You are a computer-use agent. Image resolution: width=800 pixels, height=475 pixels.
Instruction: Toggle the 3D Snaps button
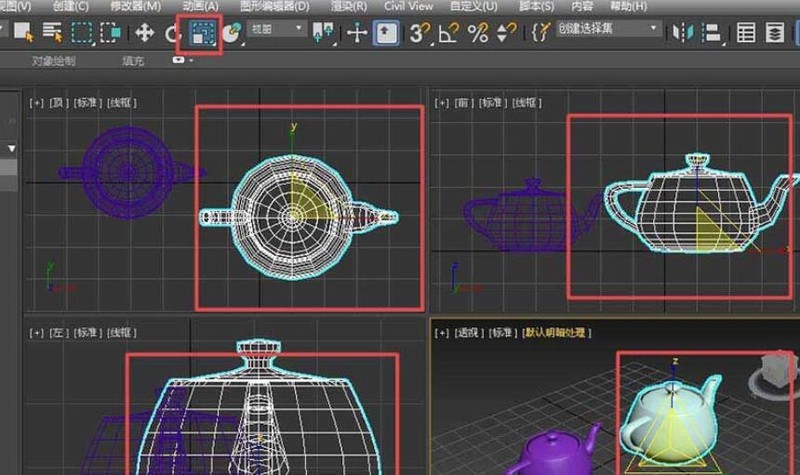click(420, 33)
